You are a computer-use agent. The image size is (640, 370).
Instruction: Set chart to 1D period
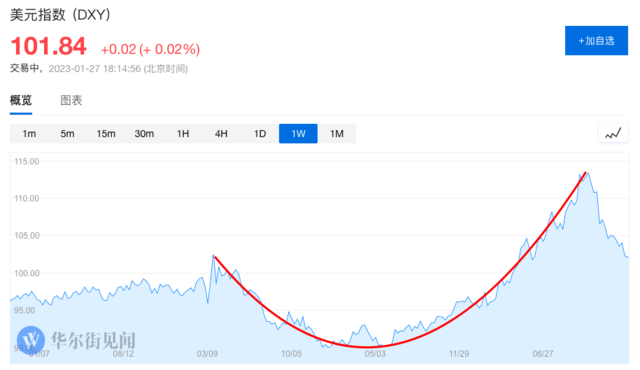tap(260, 133)
